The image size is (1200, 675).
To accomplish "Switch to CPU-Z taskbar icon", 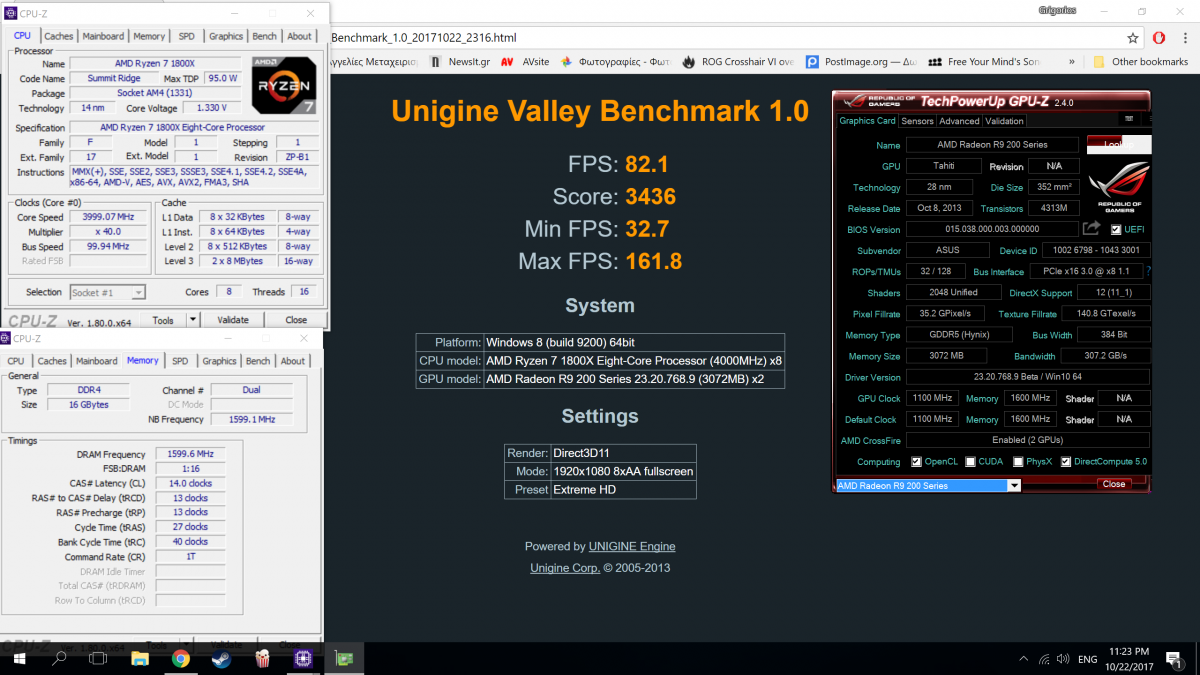I will (302, 659).
